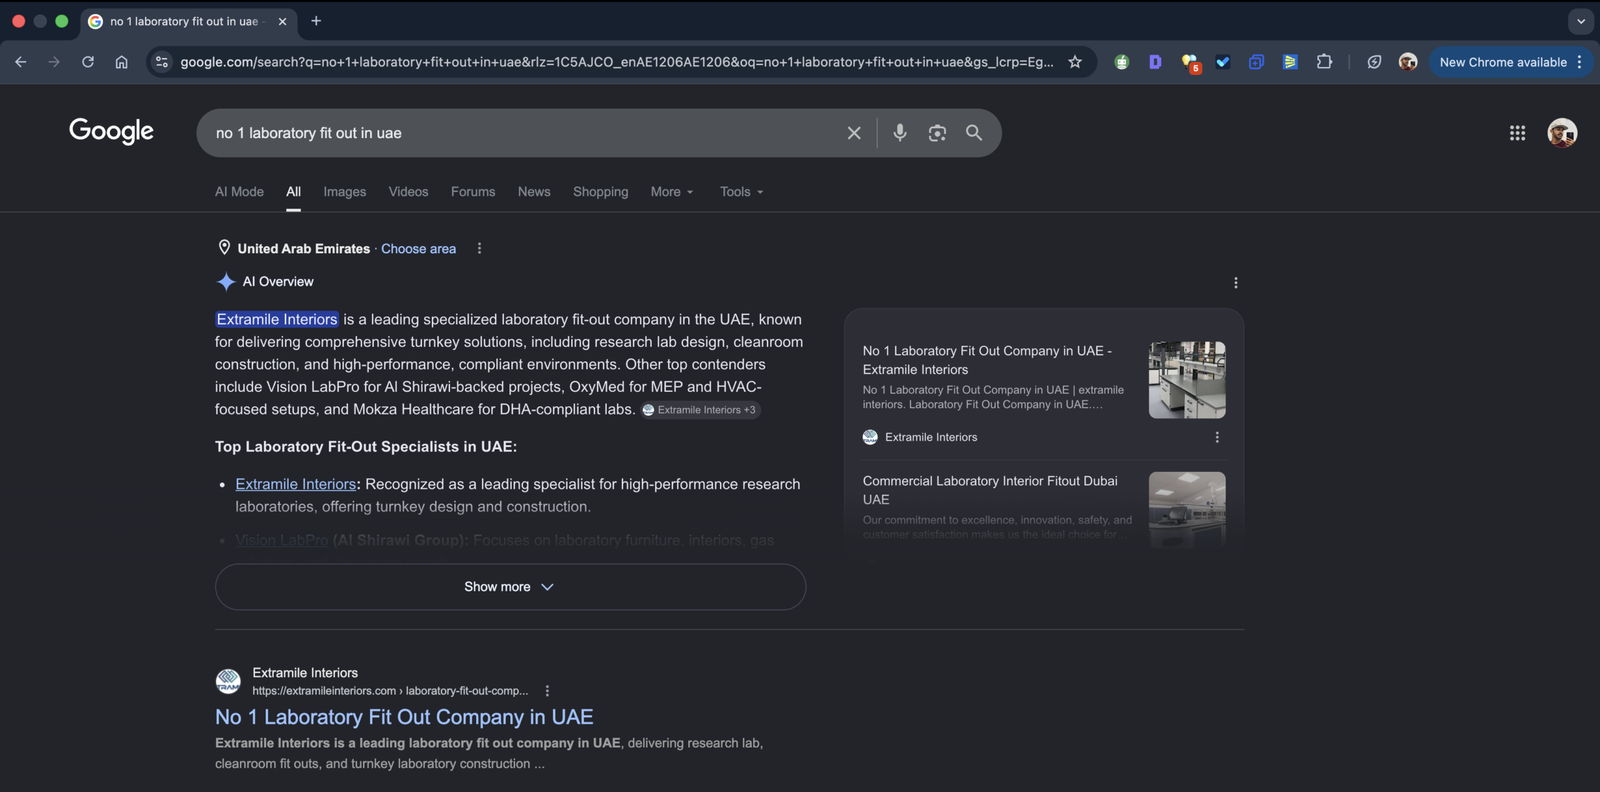
Task: Open 'No 1 Laboratory Fit Out Company in UAE' blue result title
Action: pos(404,717)
